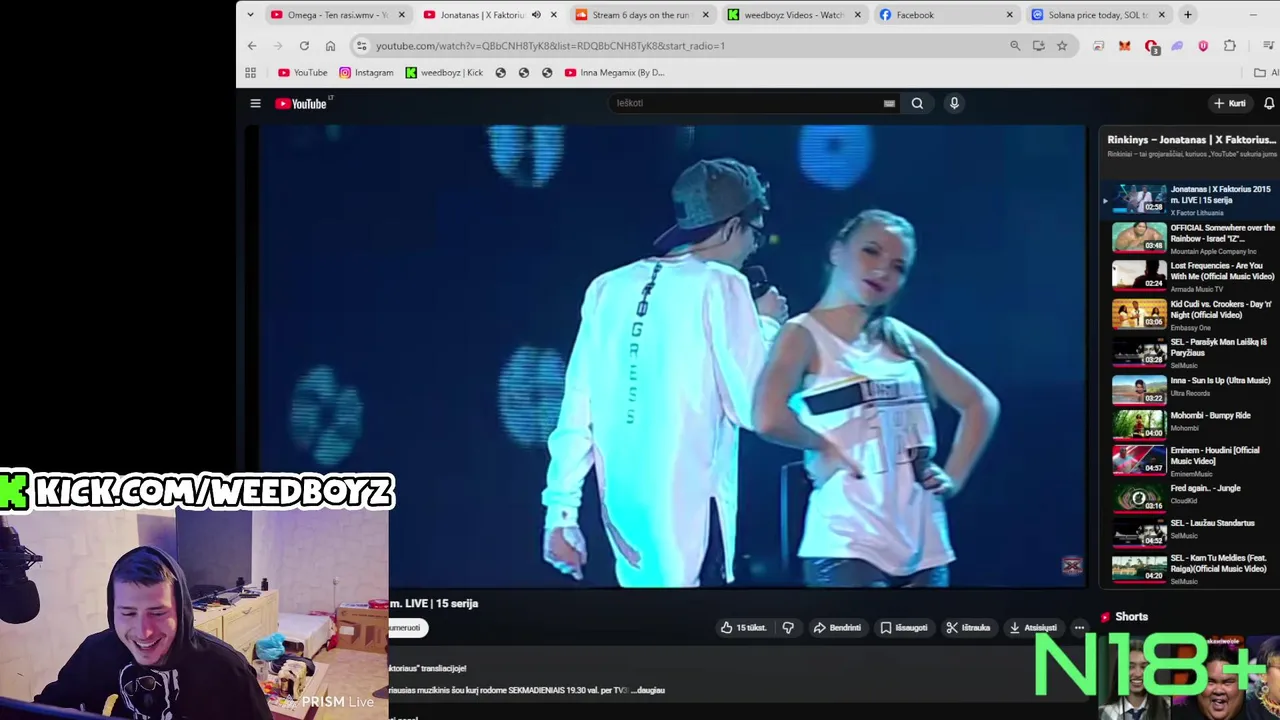Open the more actions ellipsis under the video
This screenshot has width=1280, height=720.
[1079, 628]
